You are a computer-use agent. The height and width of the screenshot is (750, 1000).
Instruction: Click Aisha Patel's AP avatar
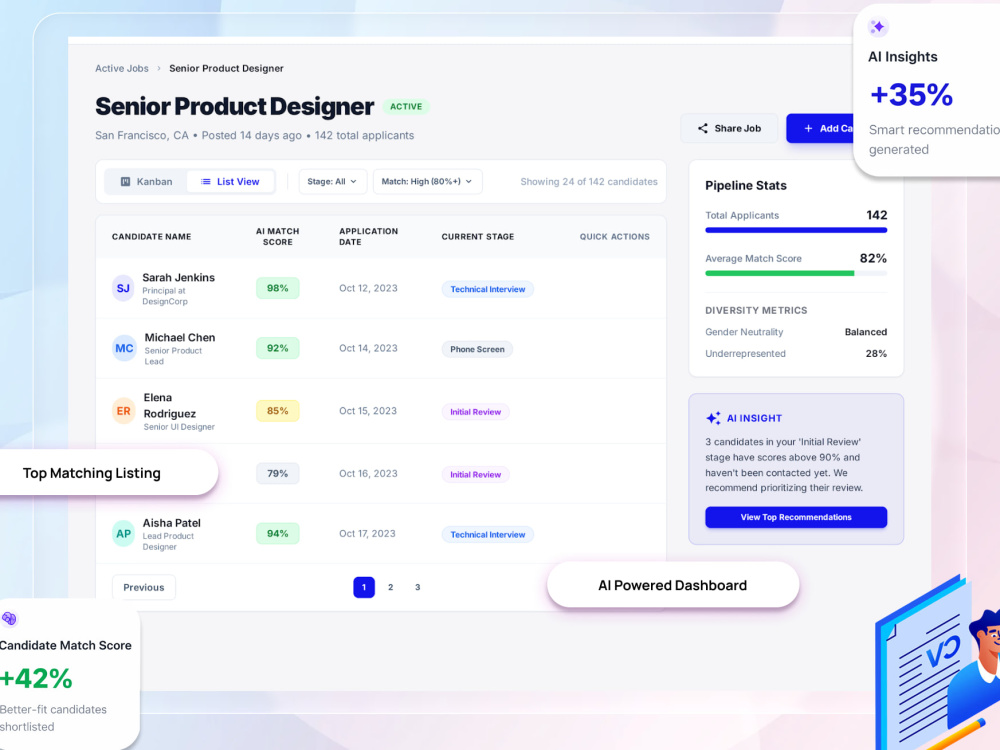point(124,534)
